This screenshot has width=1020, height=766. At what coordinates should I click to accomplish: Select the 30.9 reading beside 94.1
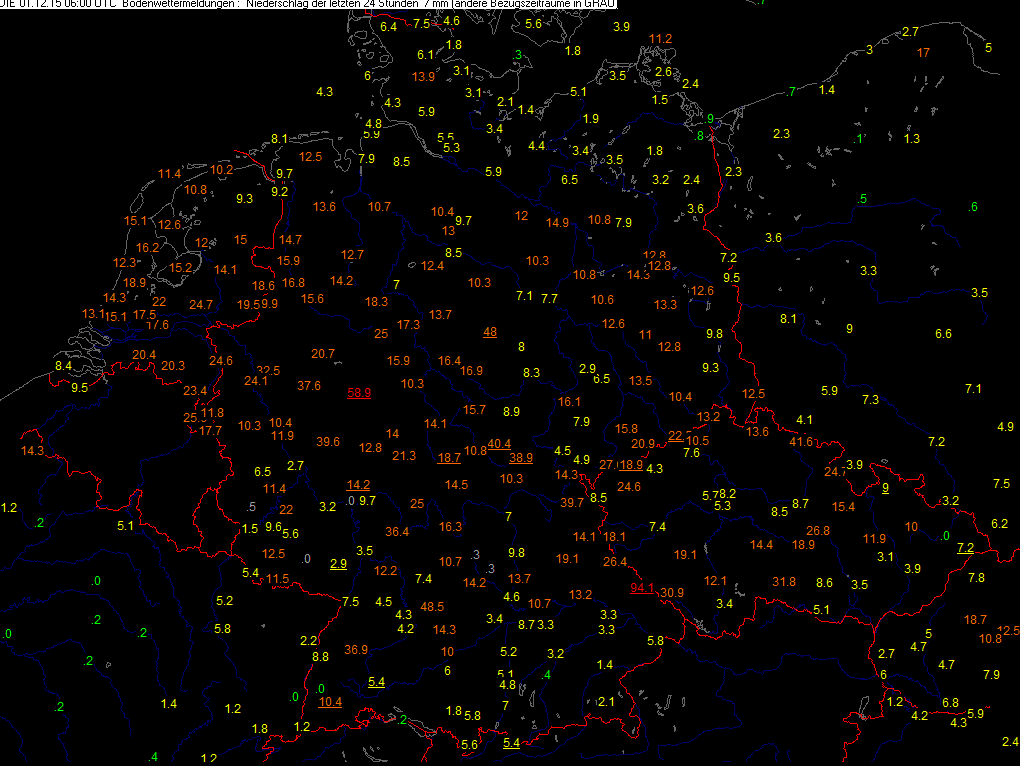tap(672, 593)
